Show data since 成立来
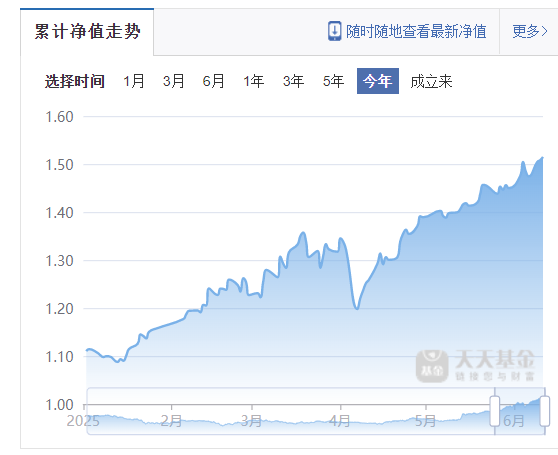558x455 pixels. [431, 81]
